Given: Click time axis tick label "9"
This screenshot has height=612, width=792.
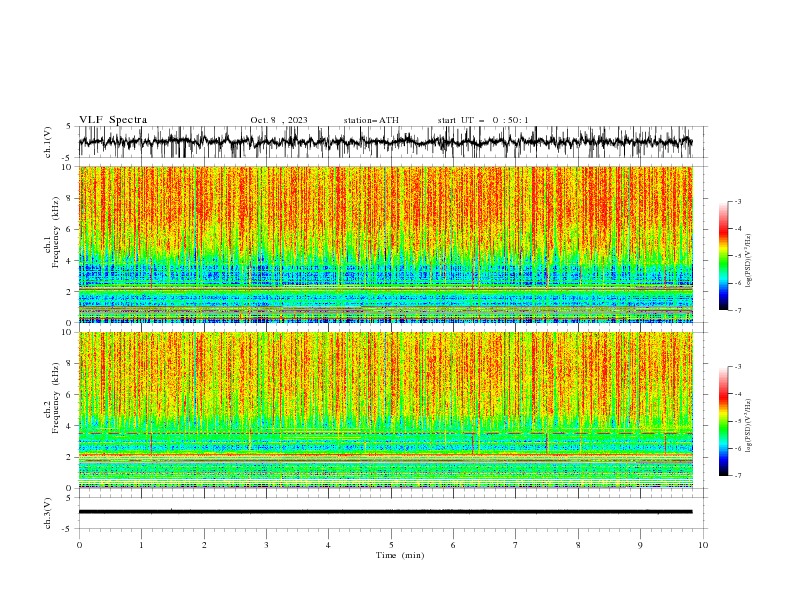Looking at the screenshot, I should (x=640, y=545).
